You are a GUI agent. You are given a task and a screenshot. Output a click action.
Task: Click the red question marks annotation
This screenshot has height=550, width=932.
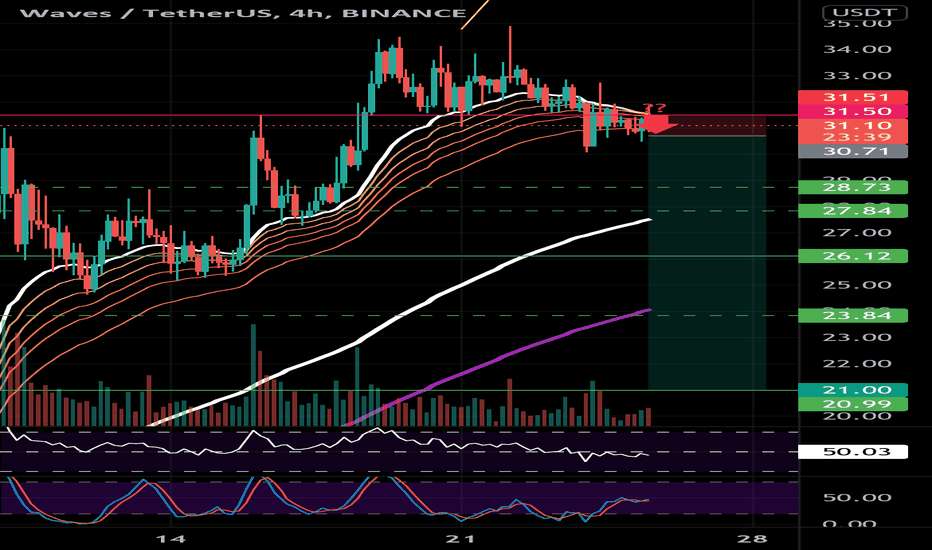654,108
